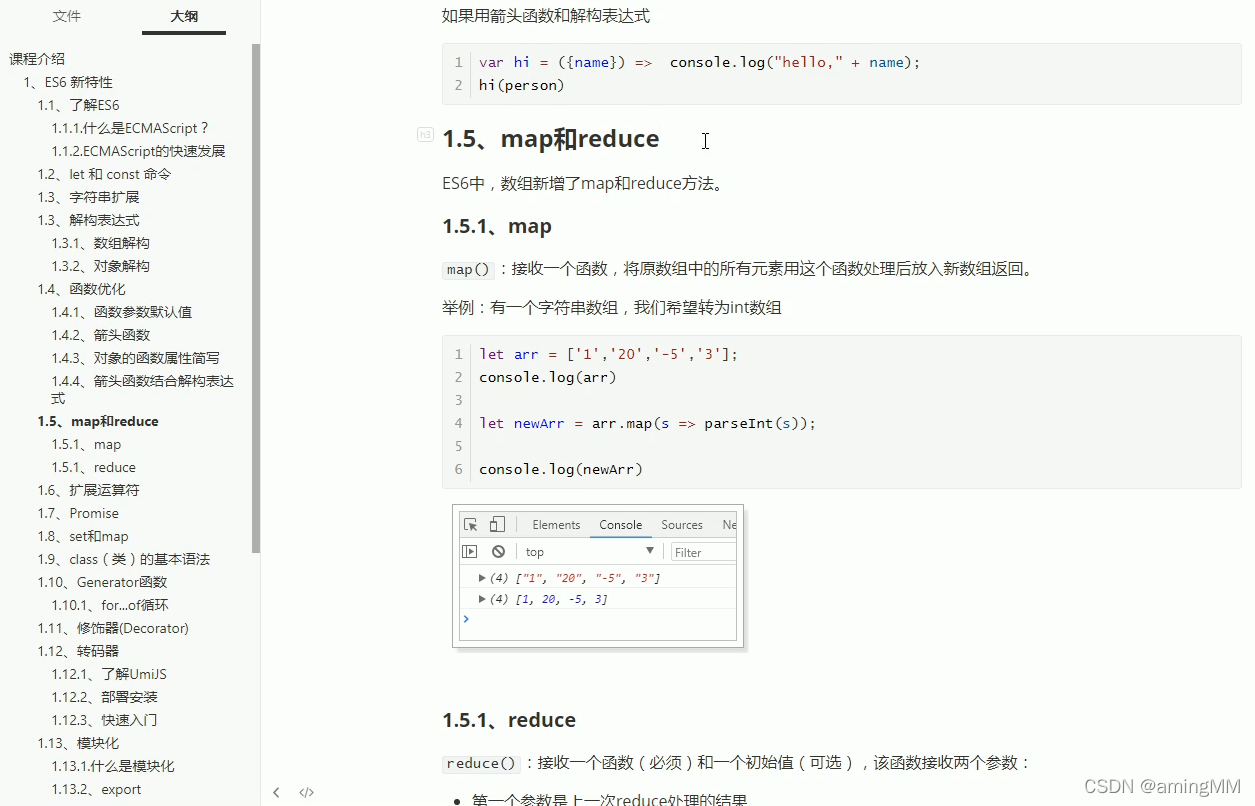Select the DevTools console screenshot image
The width and height of the screenshot is (1255, 806).
click(x=598, y=578)
